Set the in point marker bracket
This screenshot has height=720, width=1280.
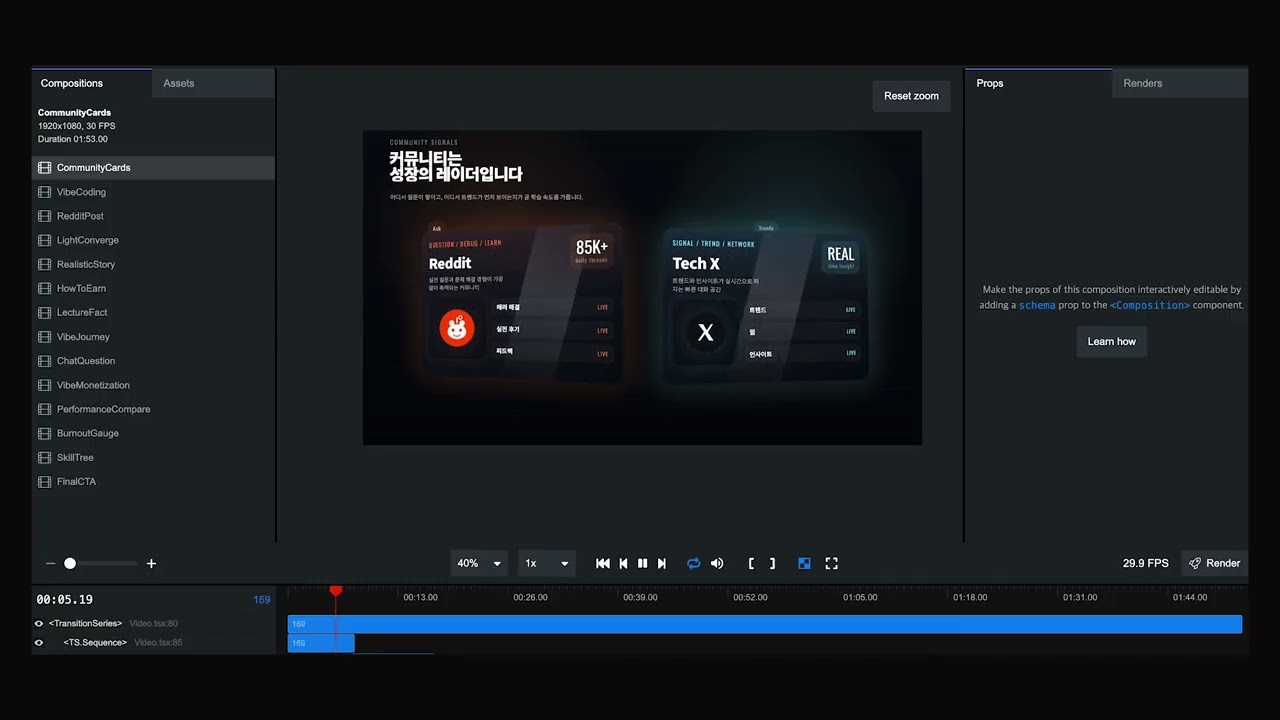[751, 564]
